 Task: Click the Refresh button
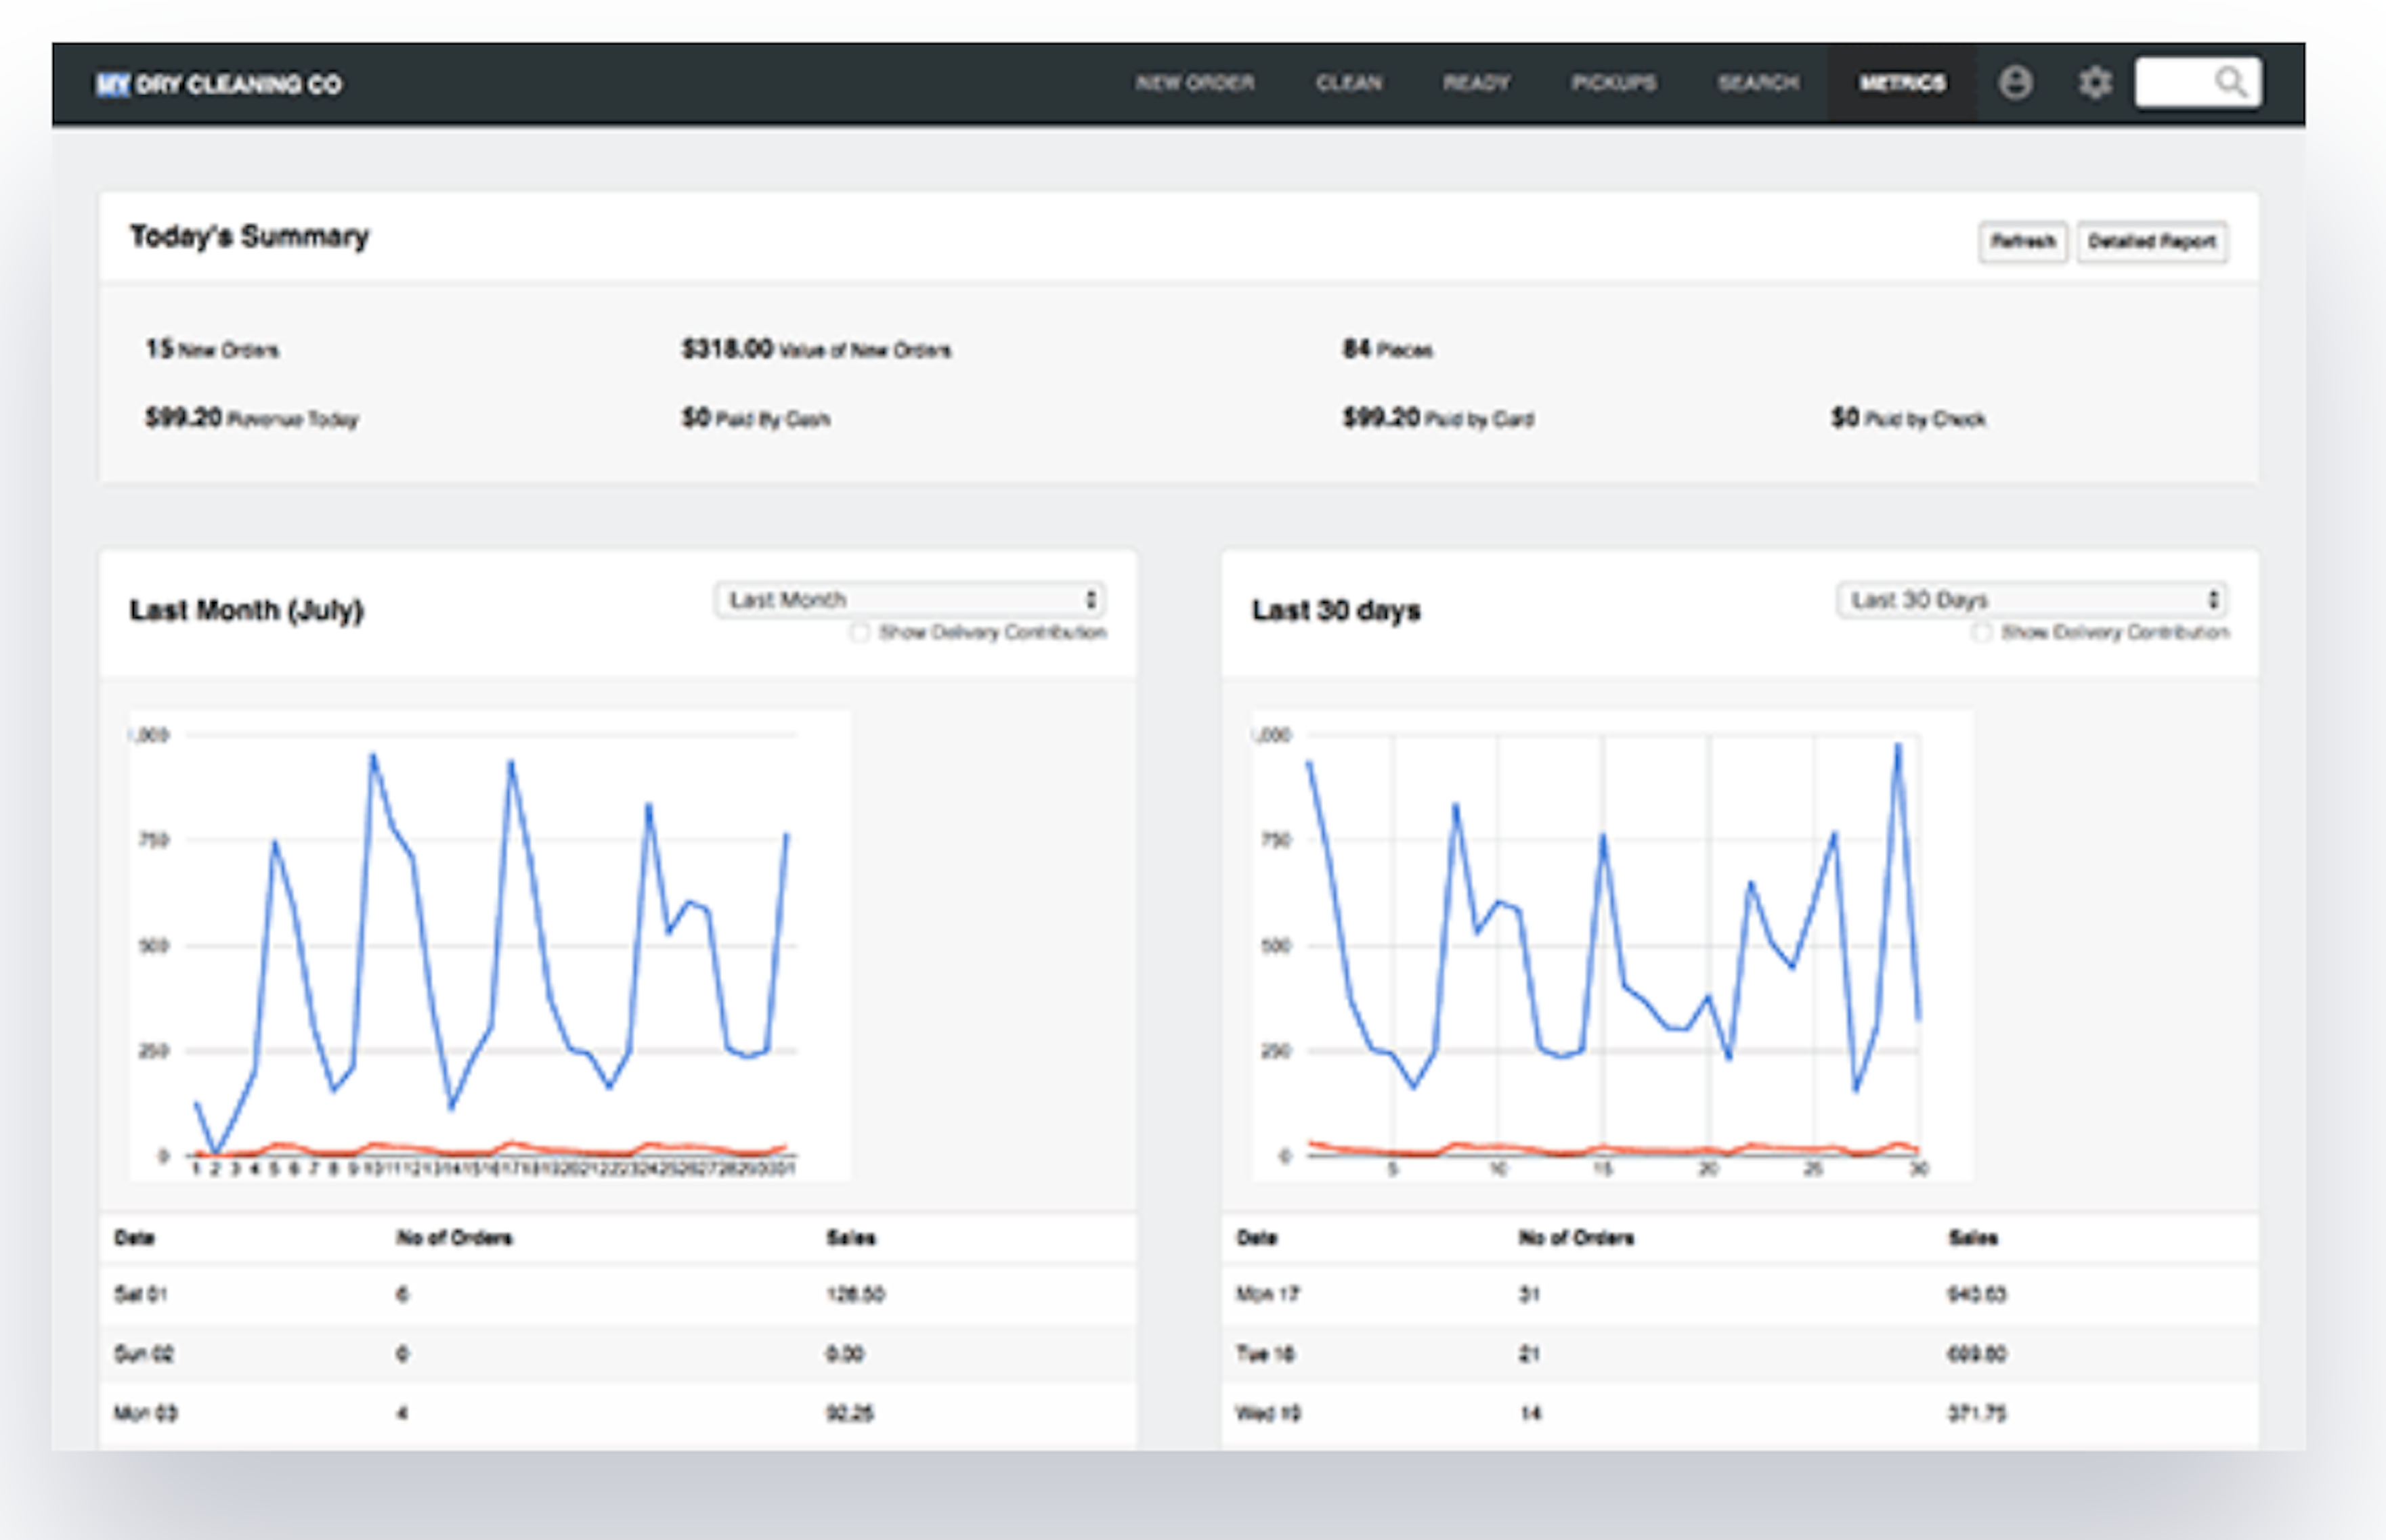tap(2023, 241)
